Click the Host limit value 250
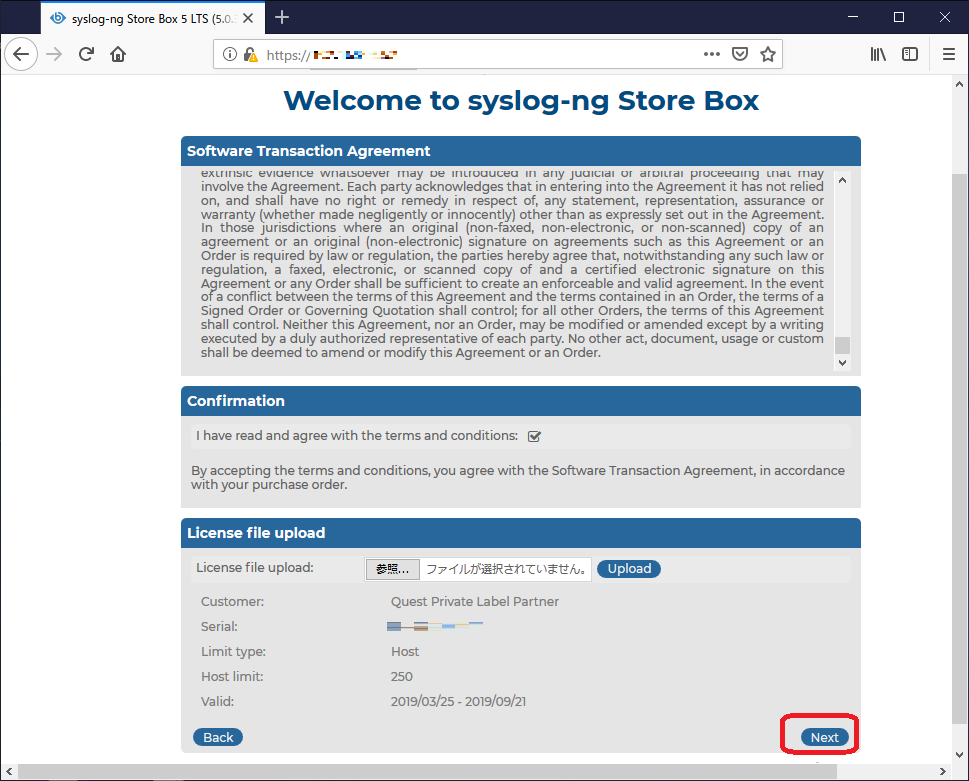The width and height of the screenshot is (969, 781). pyautogui.click(x=402, y=677)
